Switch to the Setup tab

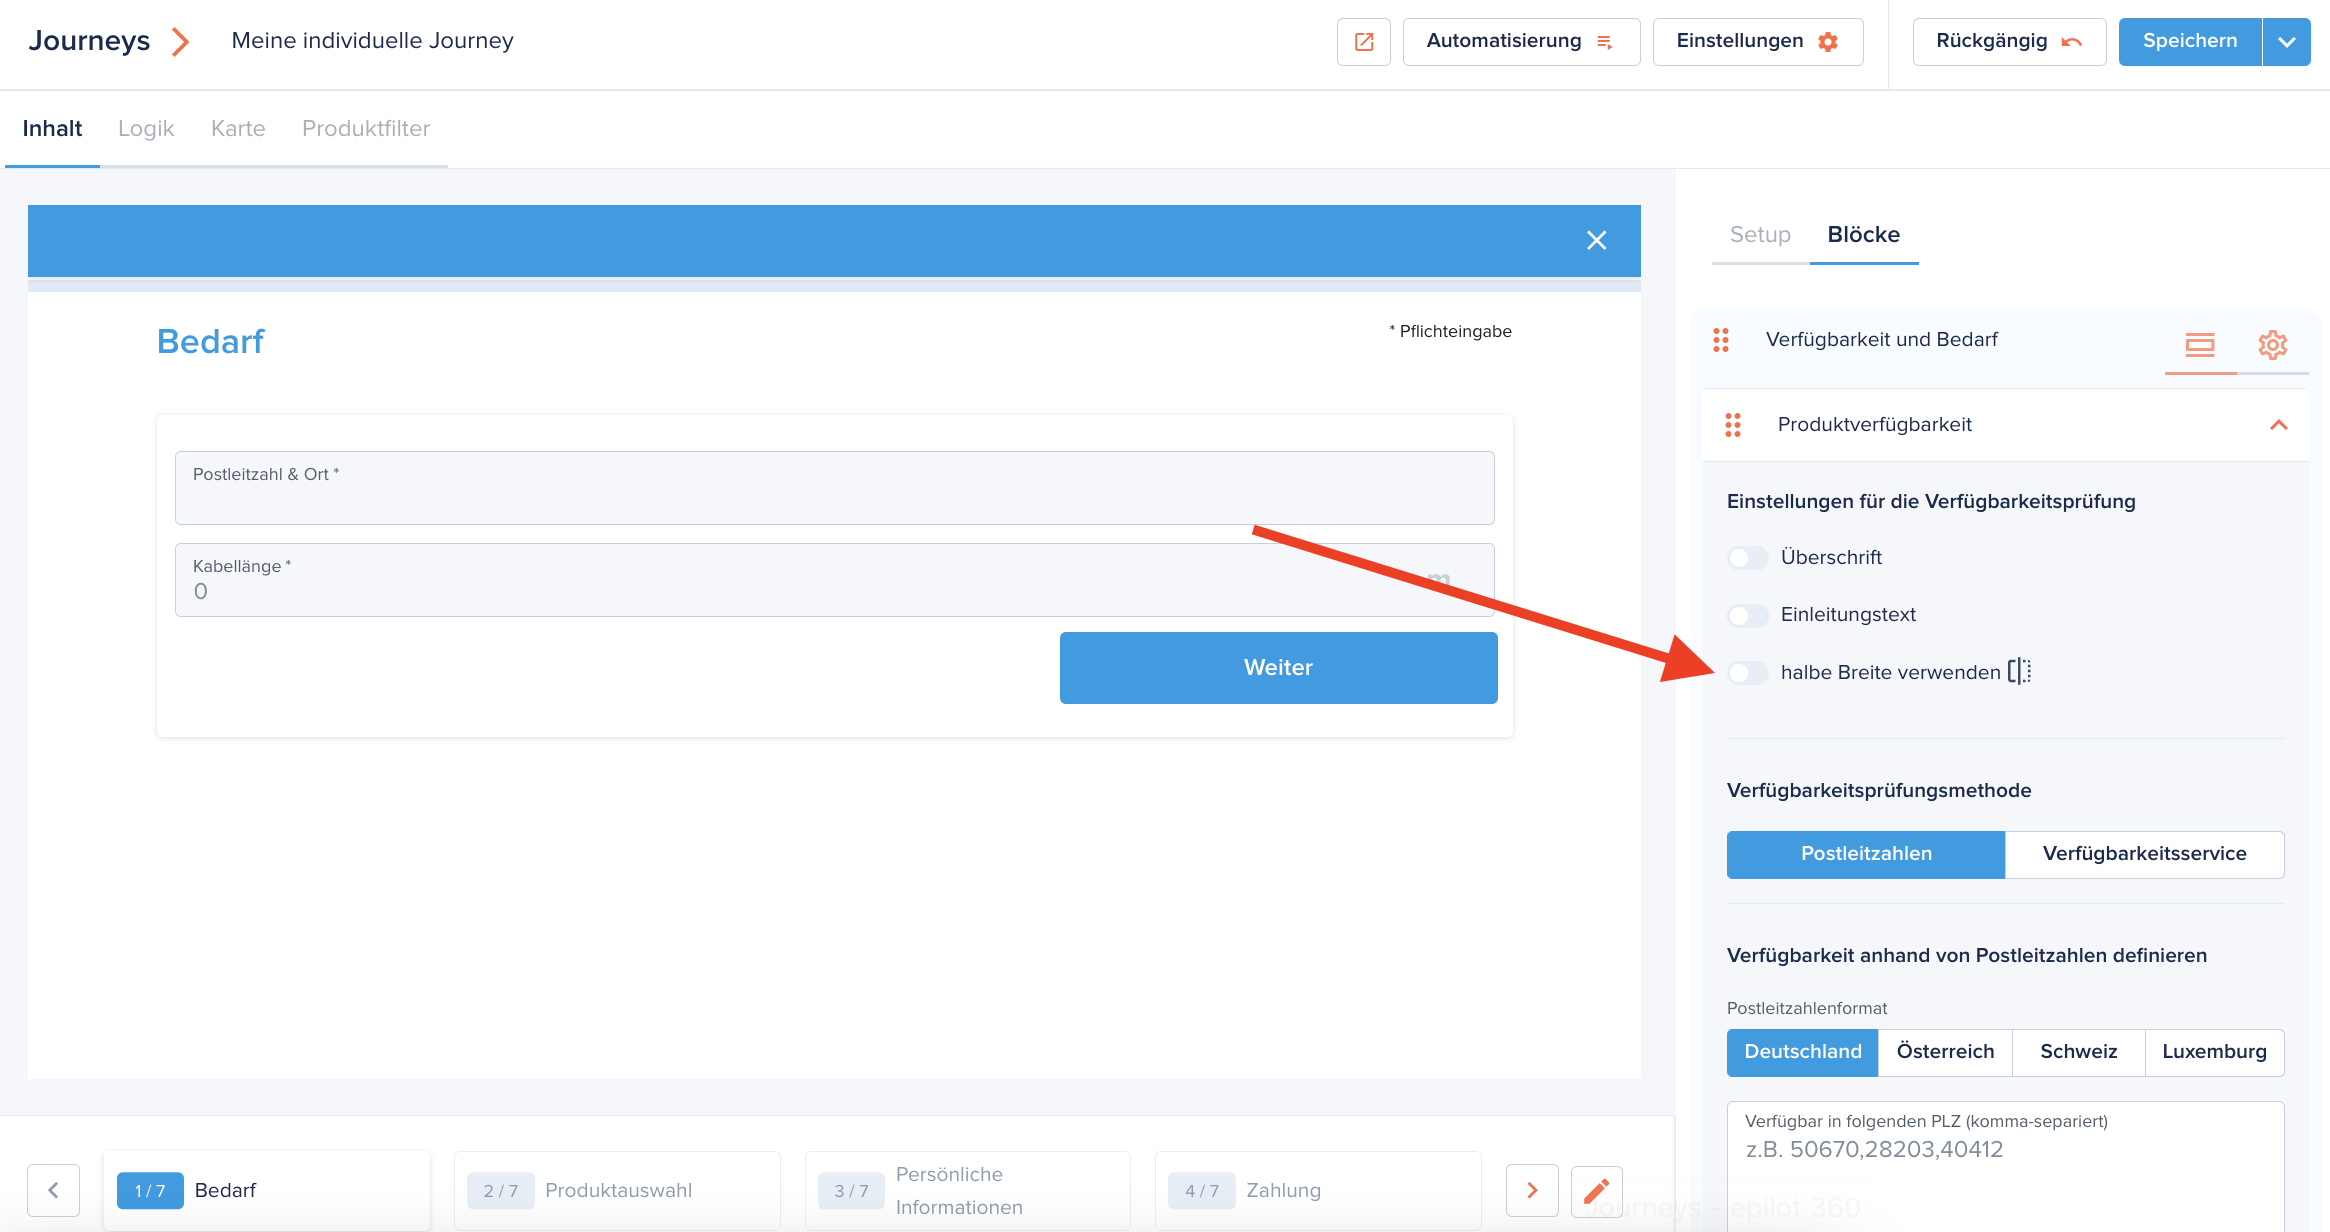1760,235
